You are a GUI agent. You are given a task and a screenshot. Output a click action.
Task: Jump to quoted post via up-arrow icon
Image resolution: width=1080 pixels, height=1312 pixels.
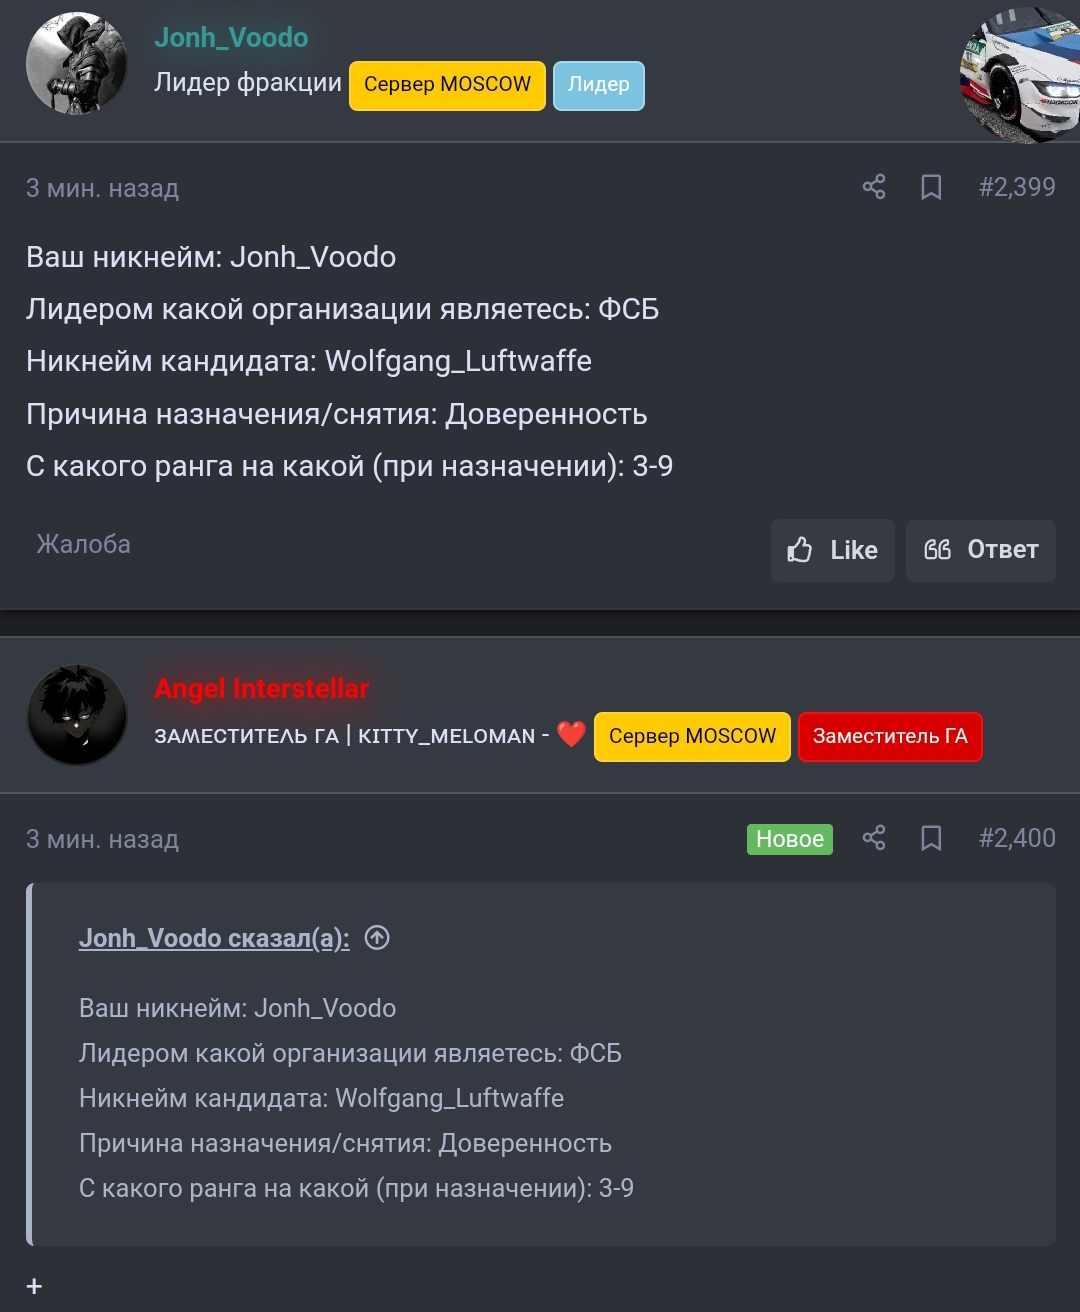[377, 937]
